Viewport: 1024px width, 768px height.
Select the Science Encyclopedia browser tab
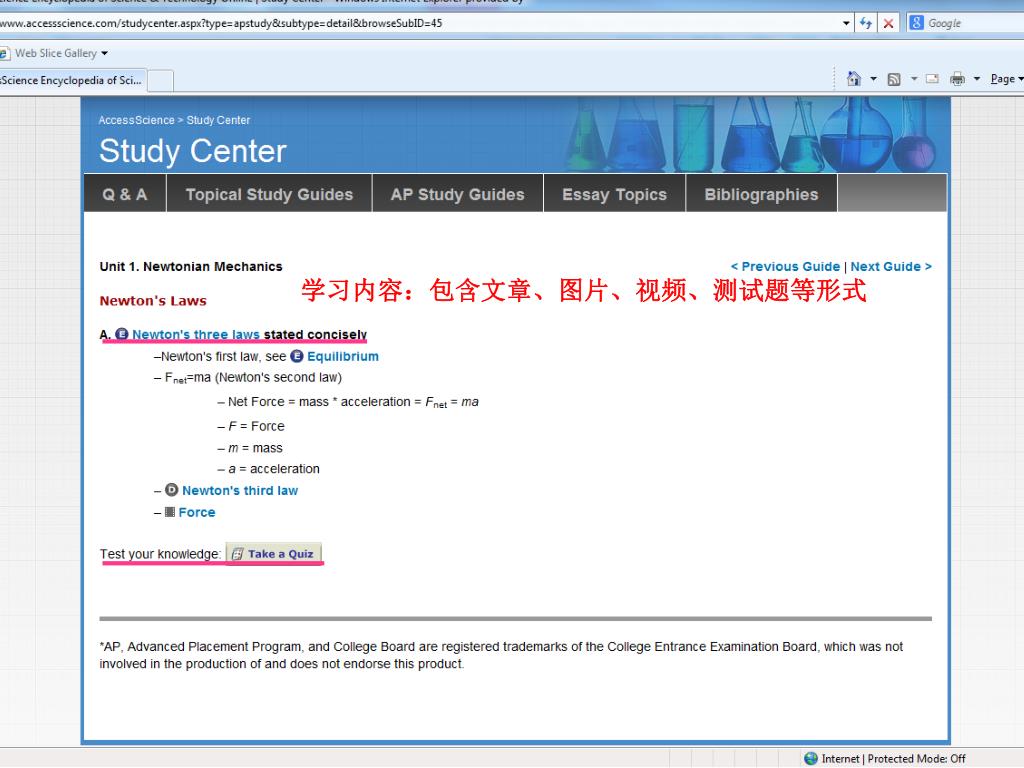[72, 80]
